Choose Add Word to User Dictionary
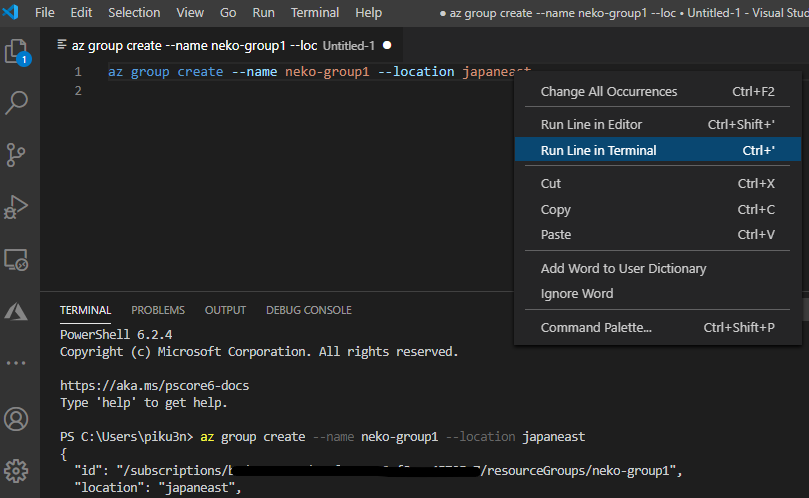Viewport: 809px width, 498px height. point(658,268)
